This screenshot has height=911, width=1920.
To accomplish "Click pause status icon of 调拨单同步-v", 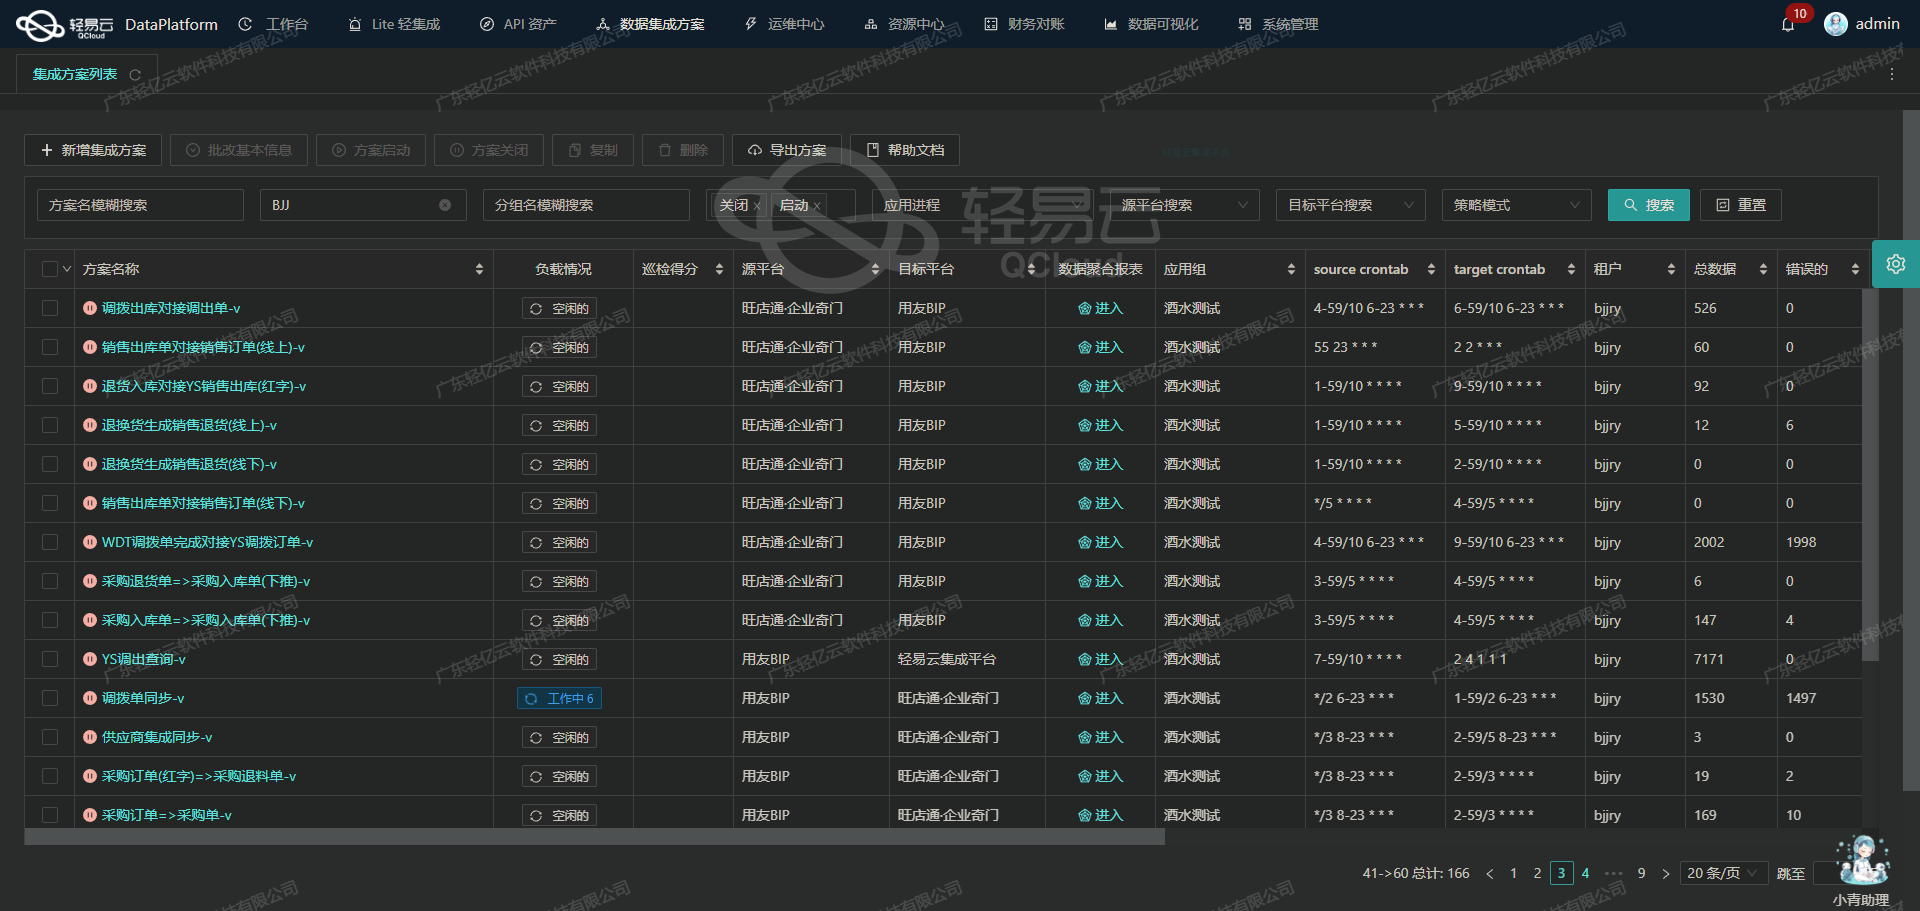I will pos(90,698).
